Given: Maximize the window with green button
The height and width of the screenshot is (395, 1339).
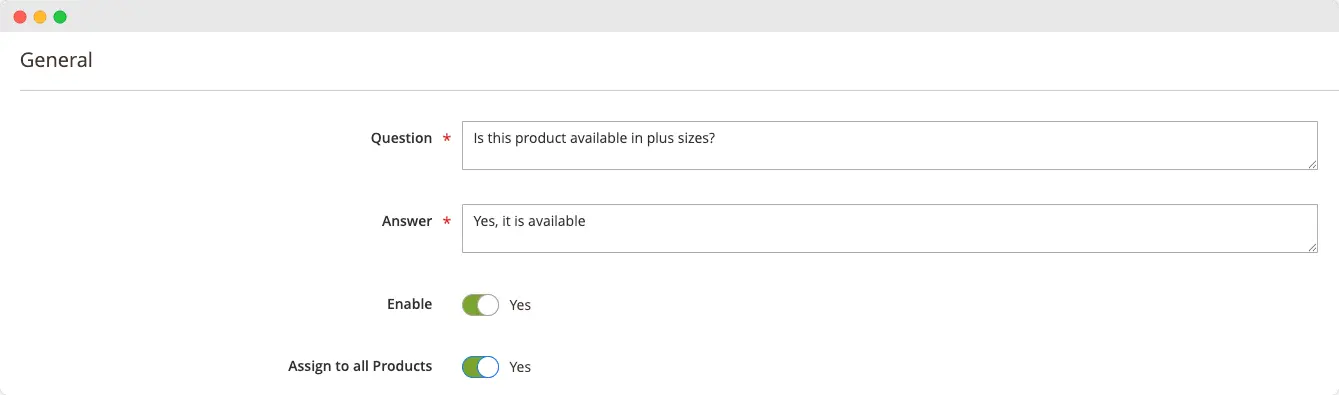Looking at the screenshot, I should coord(60,17).
